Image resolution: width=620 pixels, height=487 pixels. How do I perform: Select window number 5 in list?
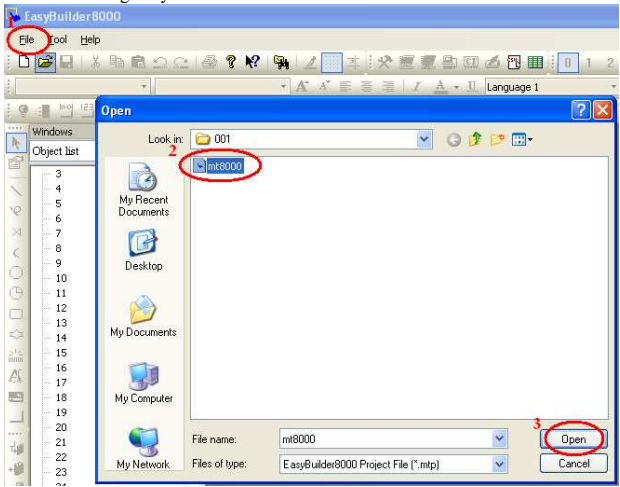coord(58,204)
